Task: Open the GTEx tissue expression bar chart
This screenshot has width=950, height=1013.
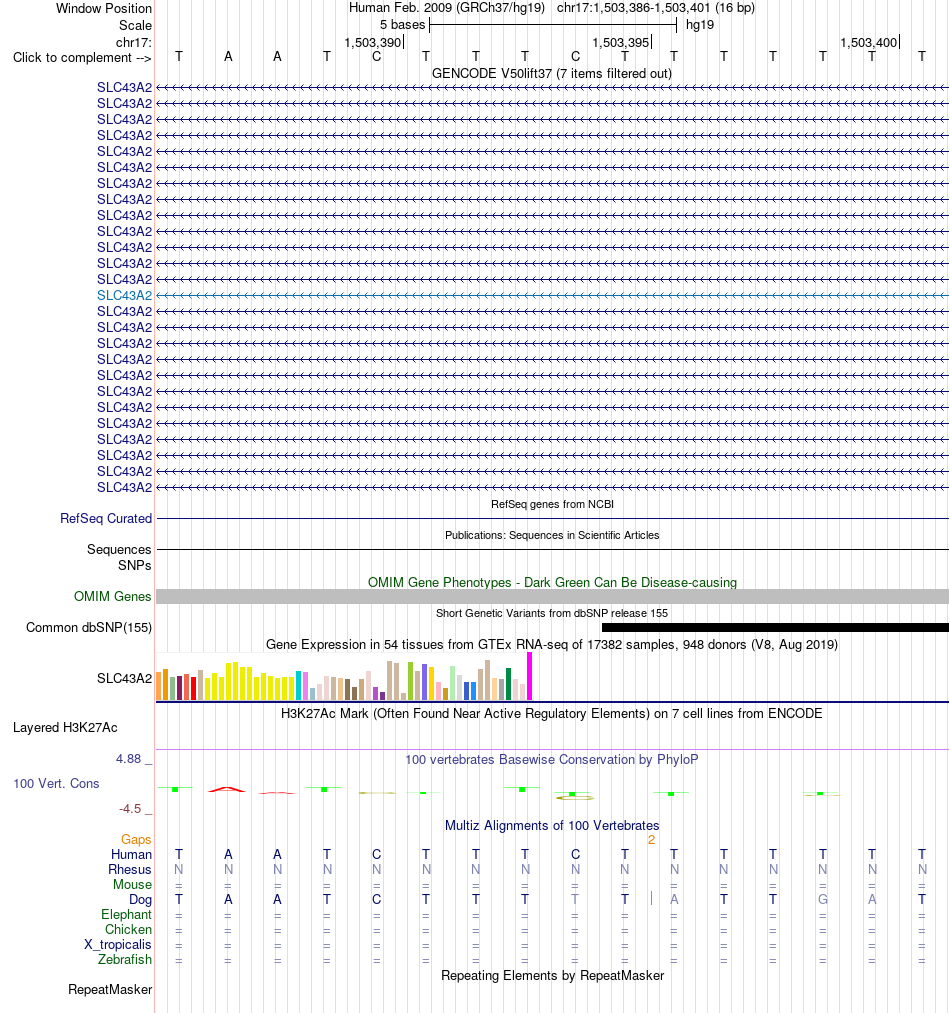Action: tap(344, 676)
